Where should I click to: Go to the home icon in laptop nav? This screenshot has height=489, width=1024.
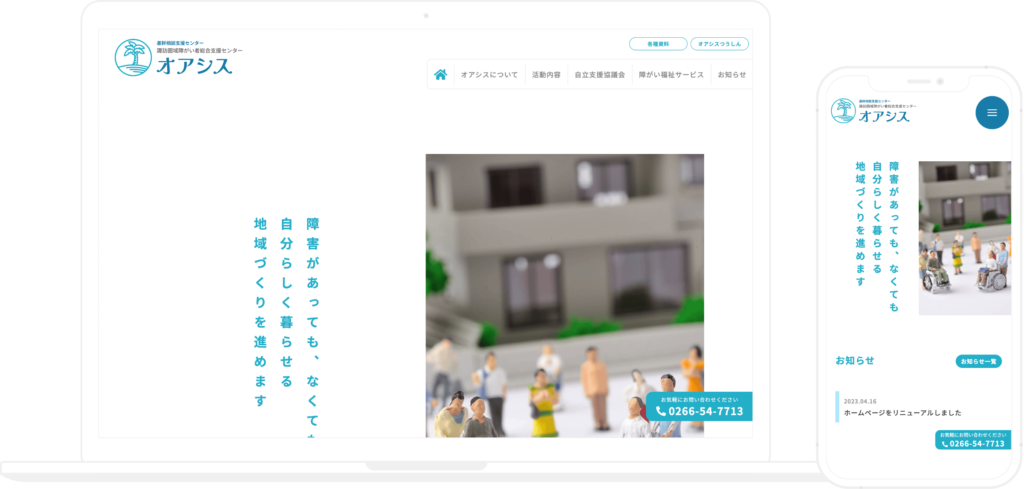click(x=441, y=74)
